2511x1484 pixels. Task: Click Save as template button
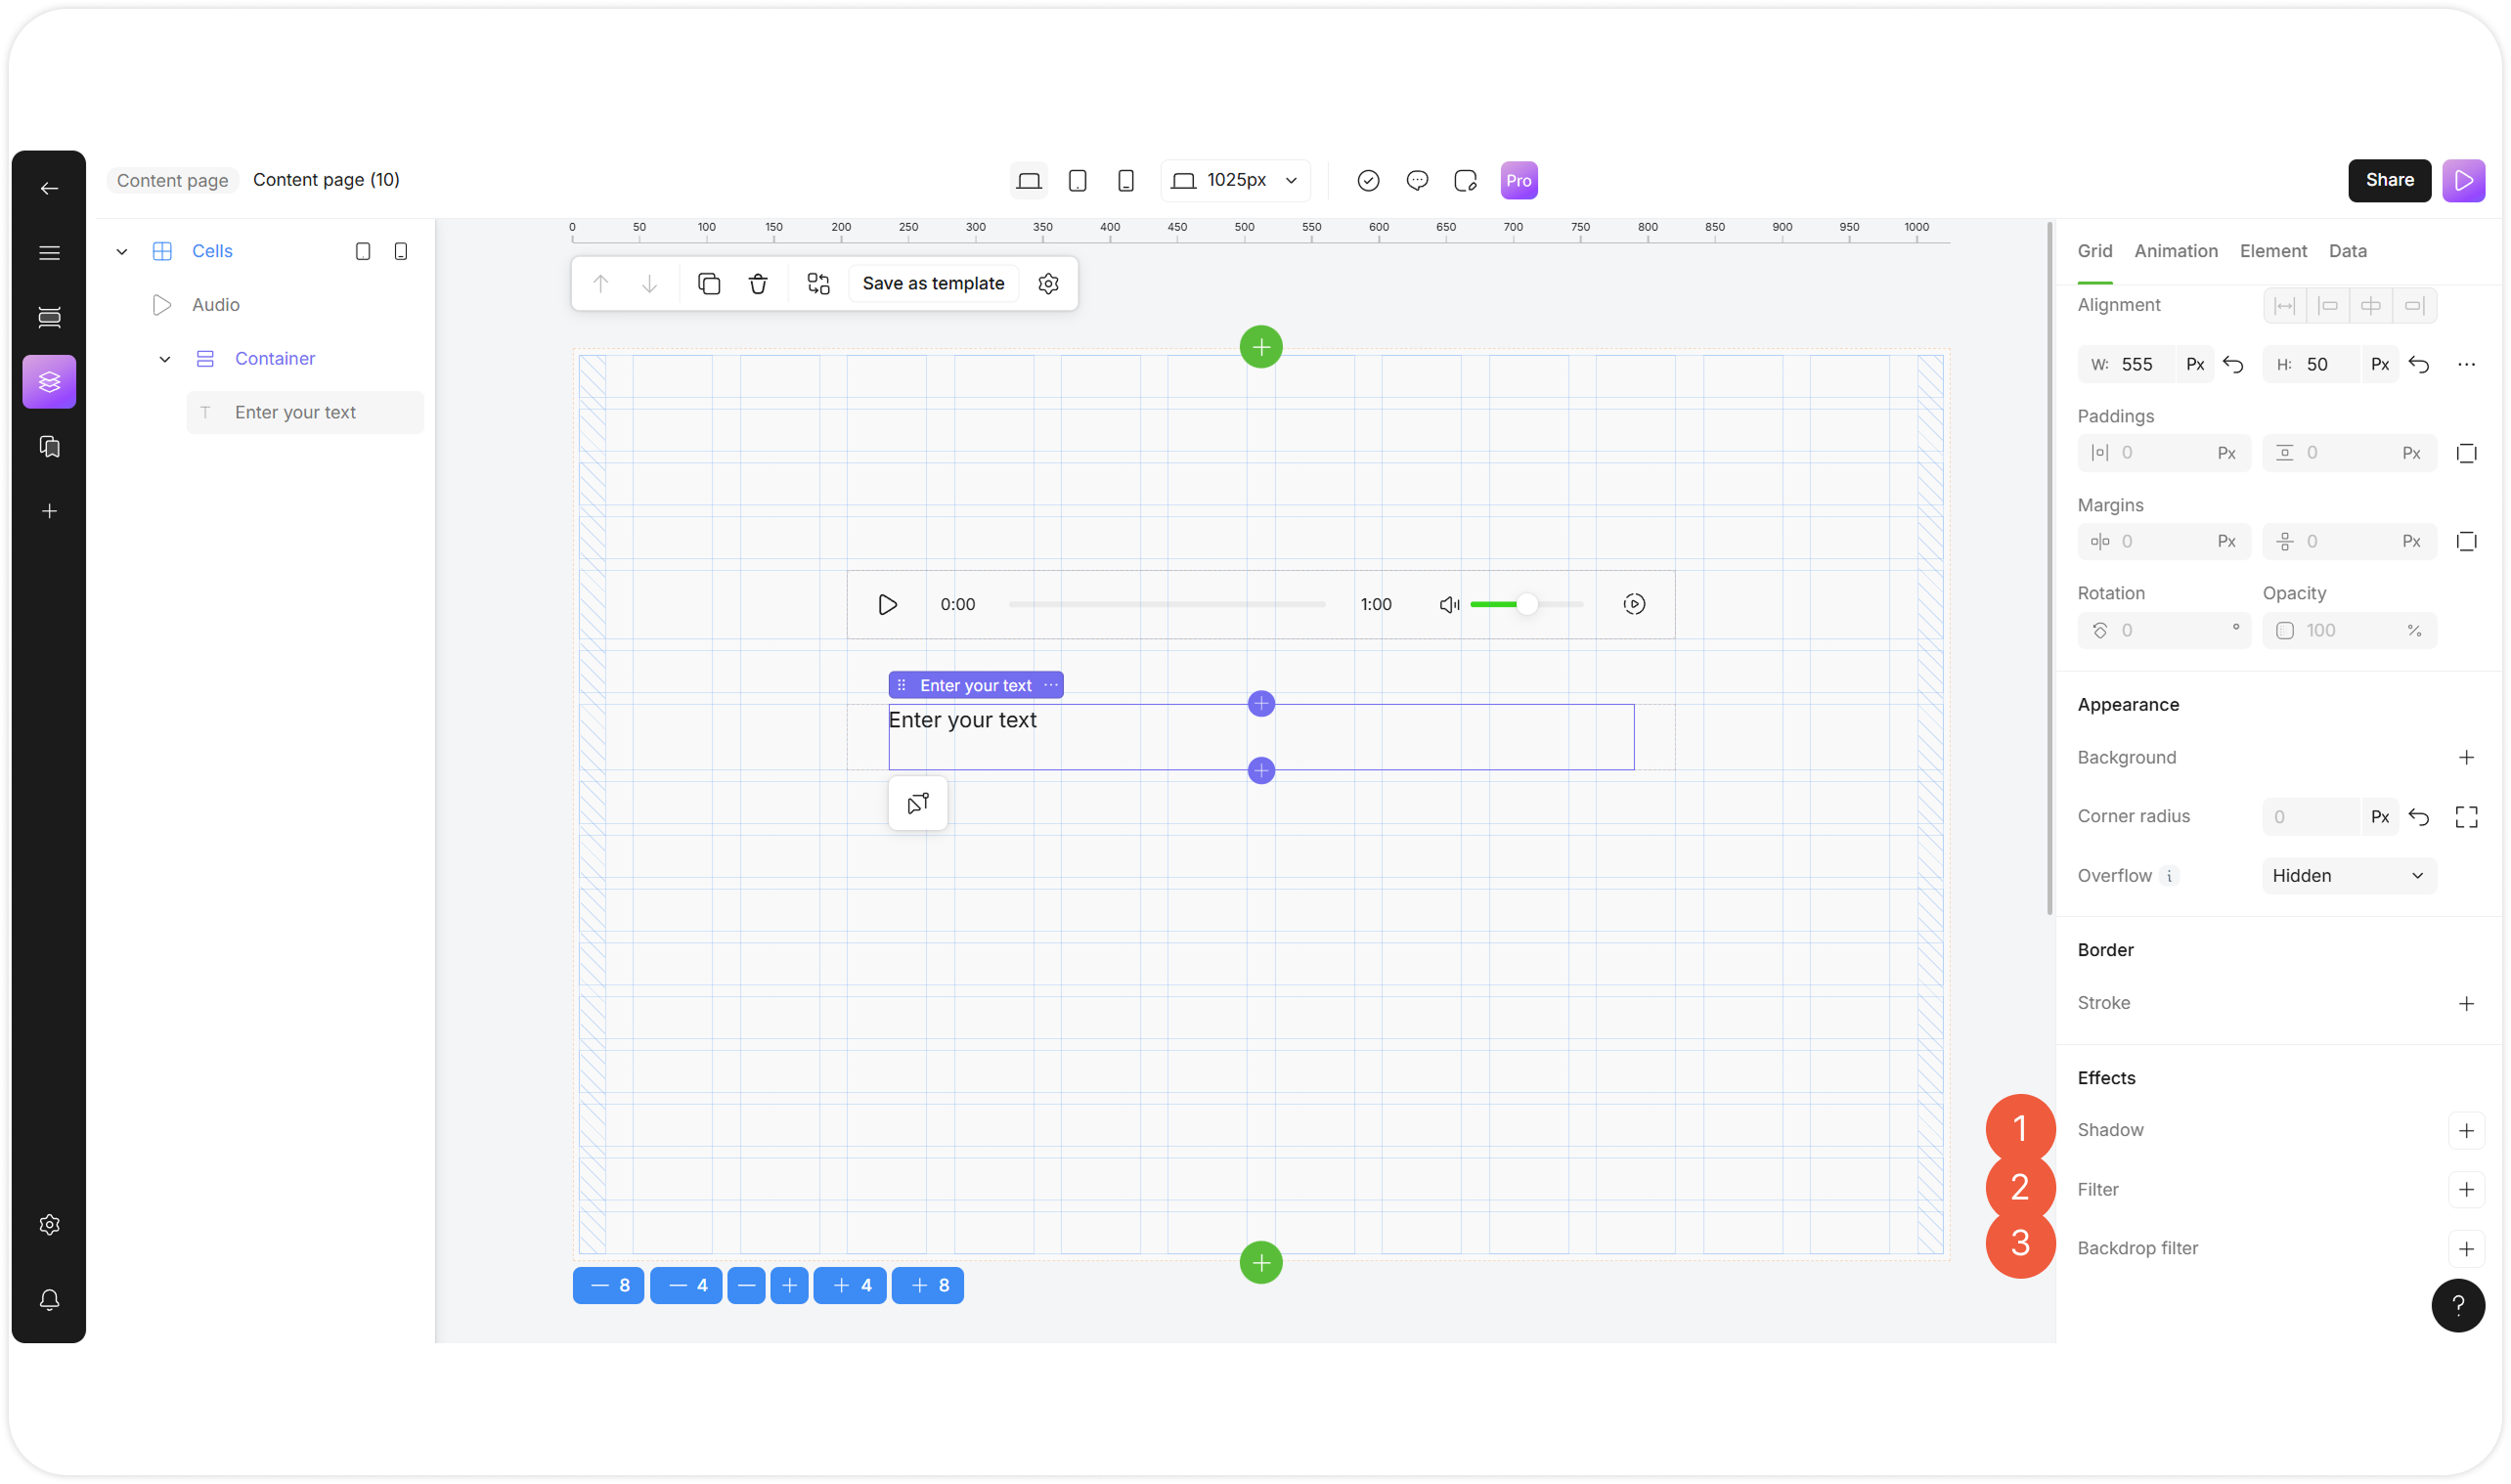(x=933, y=284)
